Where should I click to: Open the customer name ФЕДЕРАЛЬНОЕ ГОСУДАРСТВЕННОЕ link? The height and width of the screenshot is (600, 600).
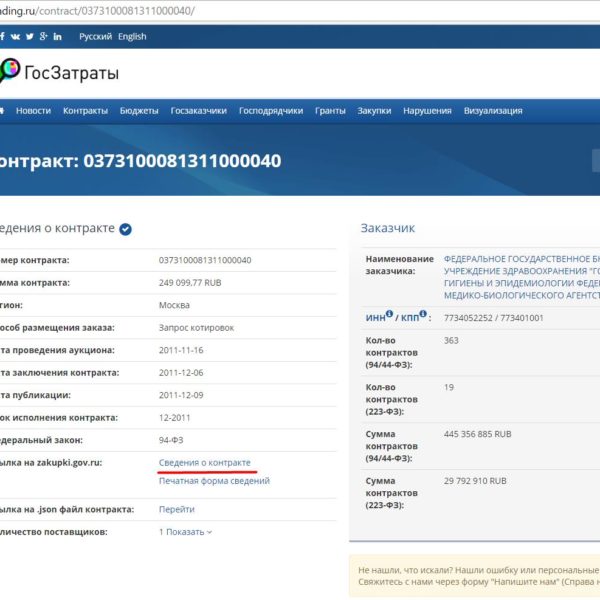click(522, 277)
